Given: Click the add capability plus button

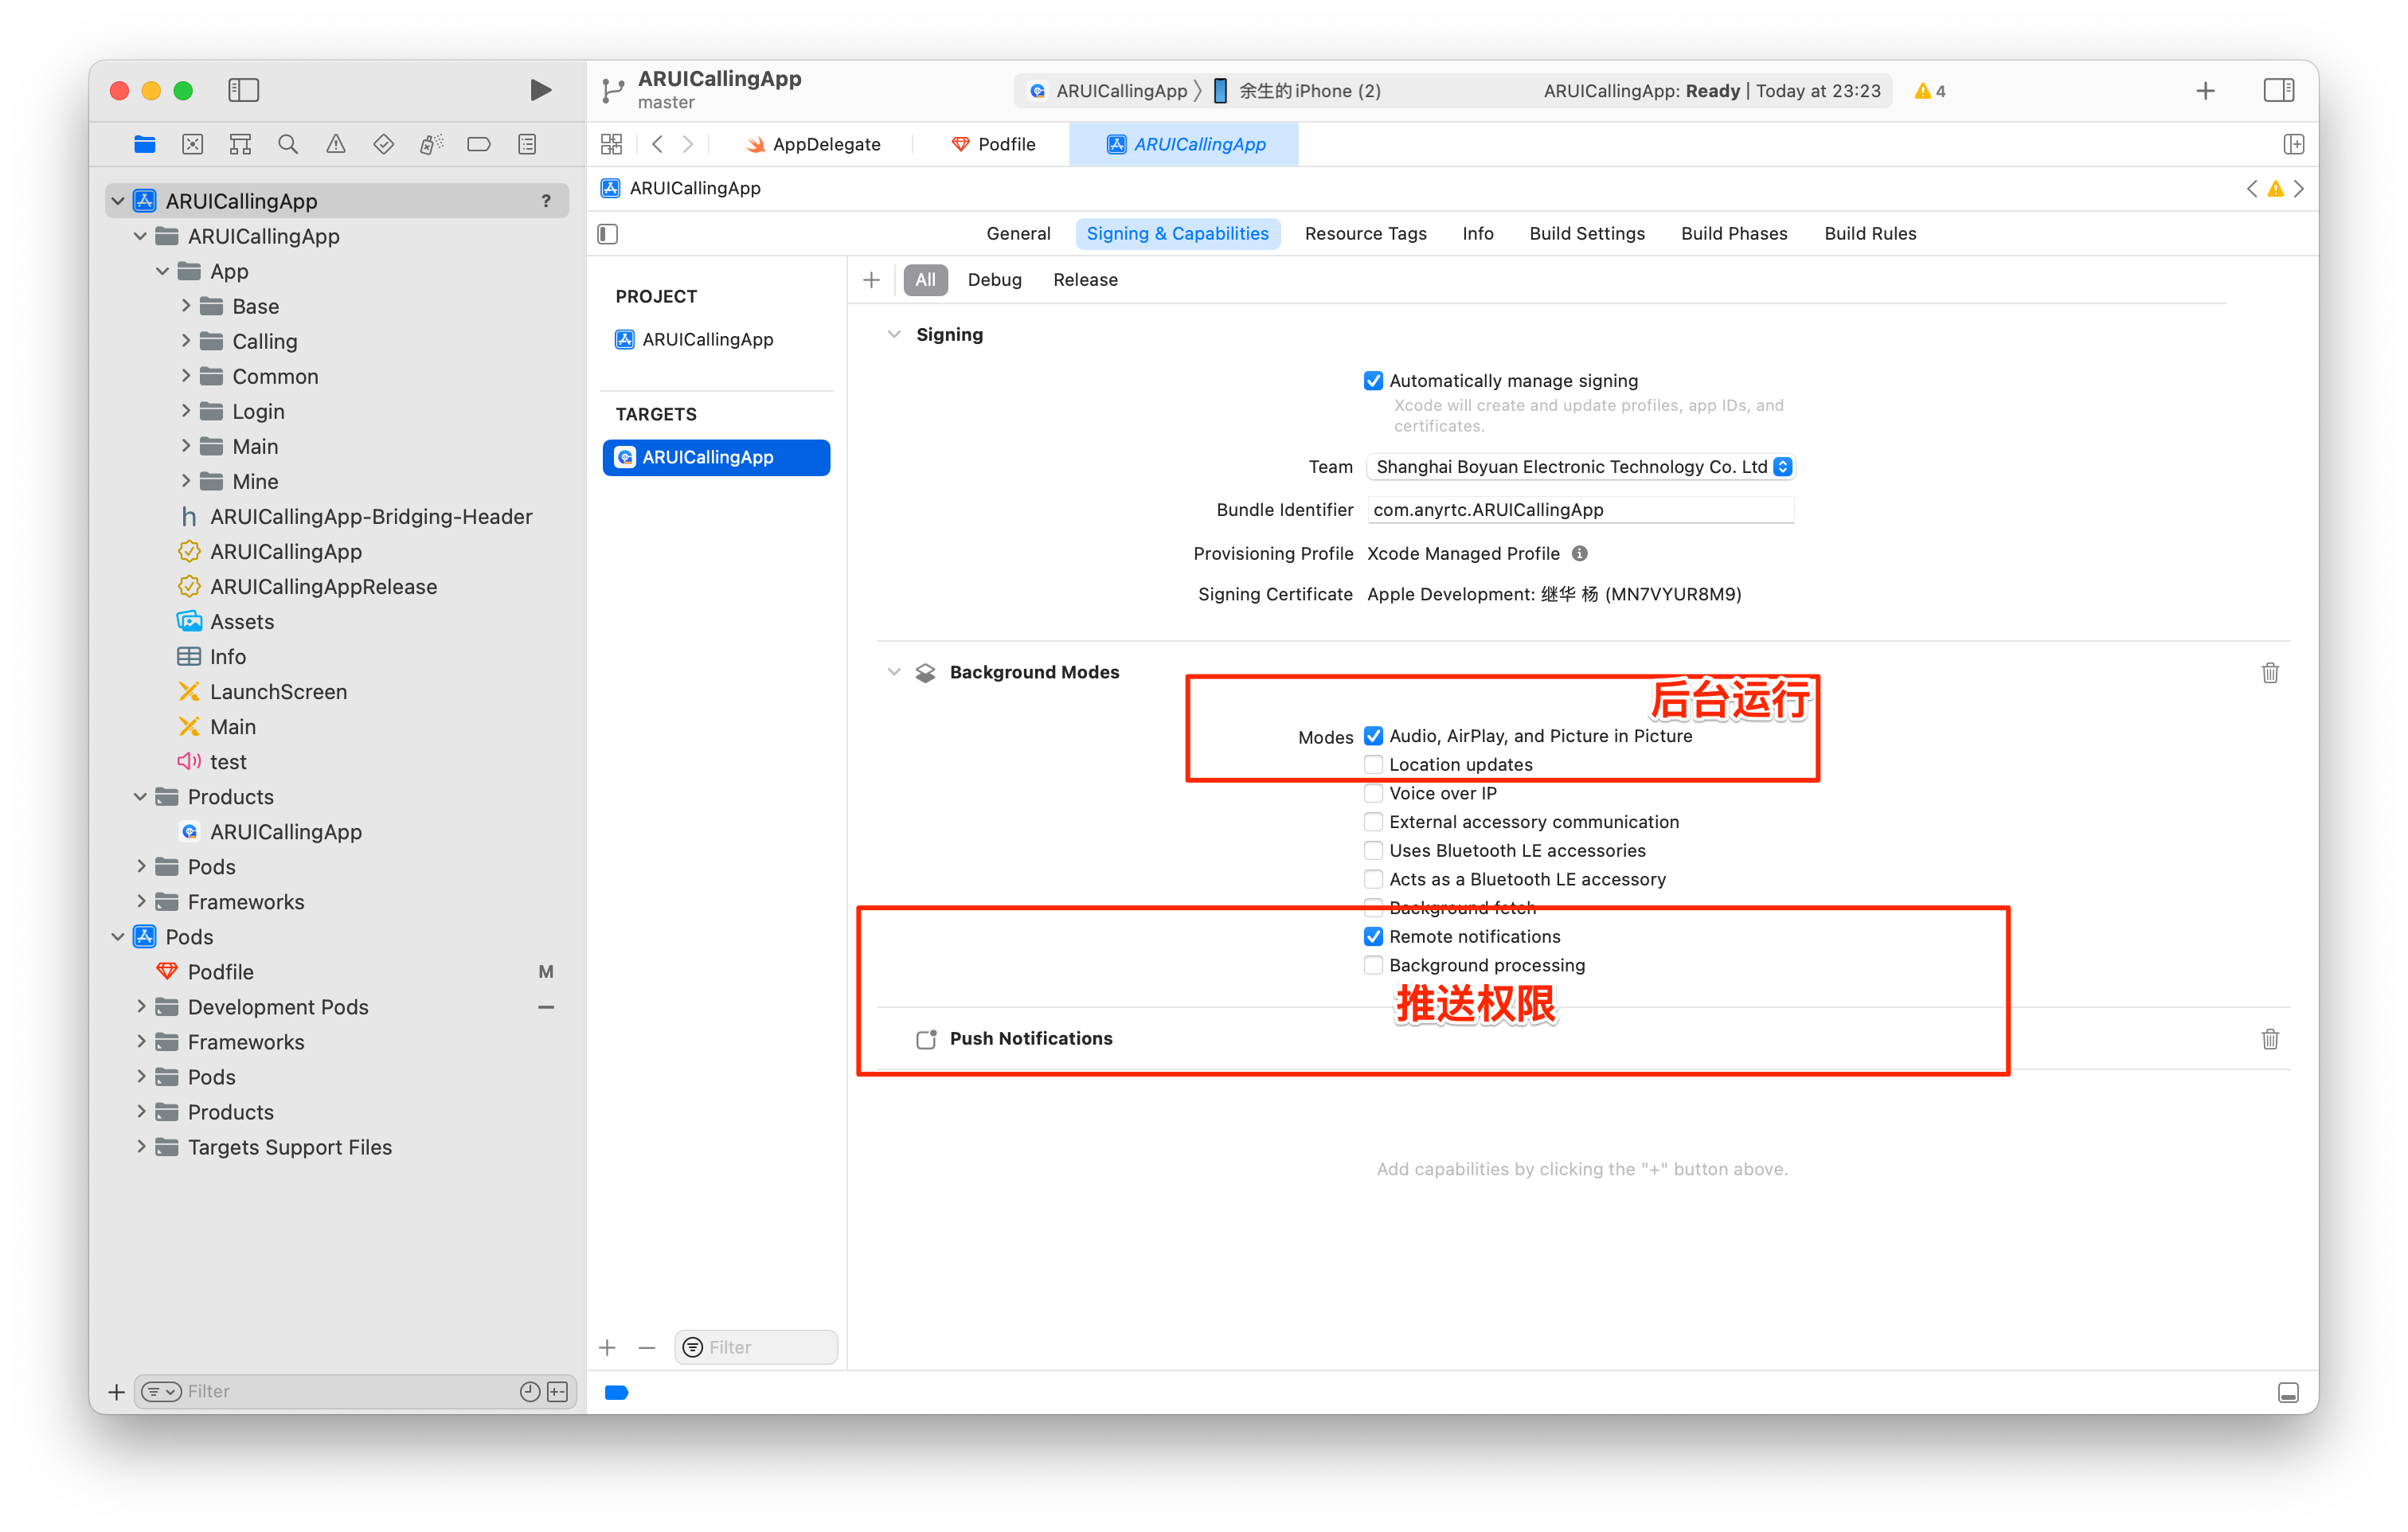Looking at the screenshot, I should tap(871, 280).
